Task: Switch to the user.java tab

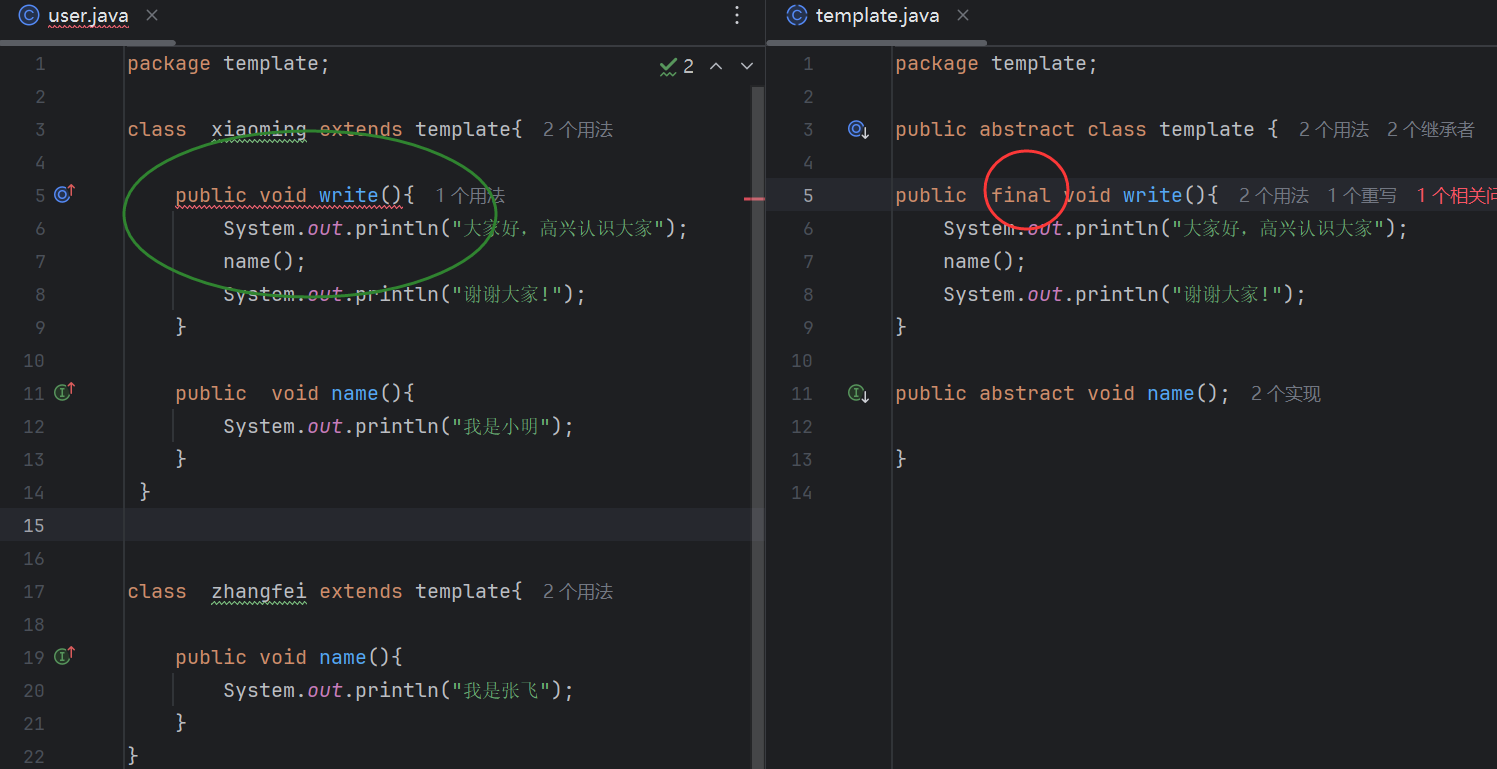Action: coord(87,16)
